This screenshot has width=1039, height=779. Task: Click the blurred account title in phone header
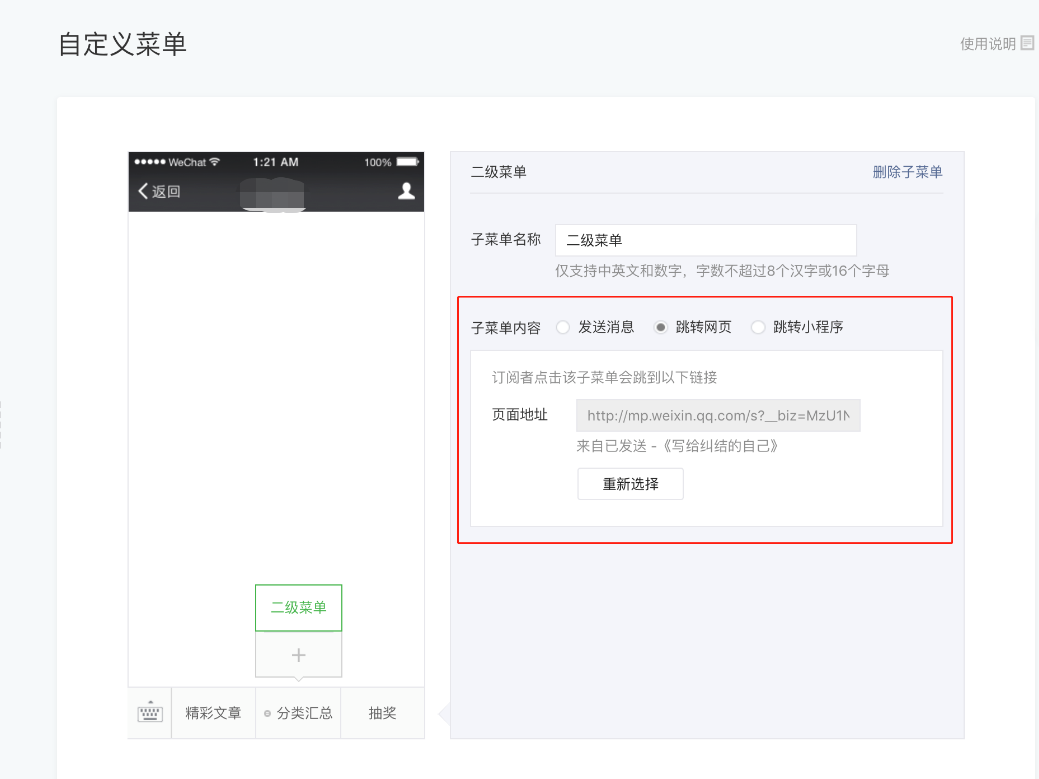[273, 192]
